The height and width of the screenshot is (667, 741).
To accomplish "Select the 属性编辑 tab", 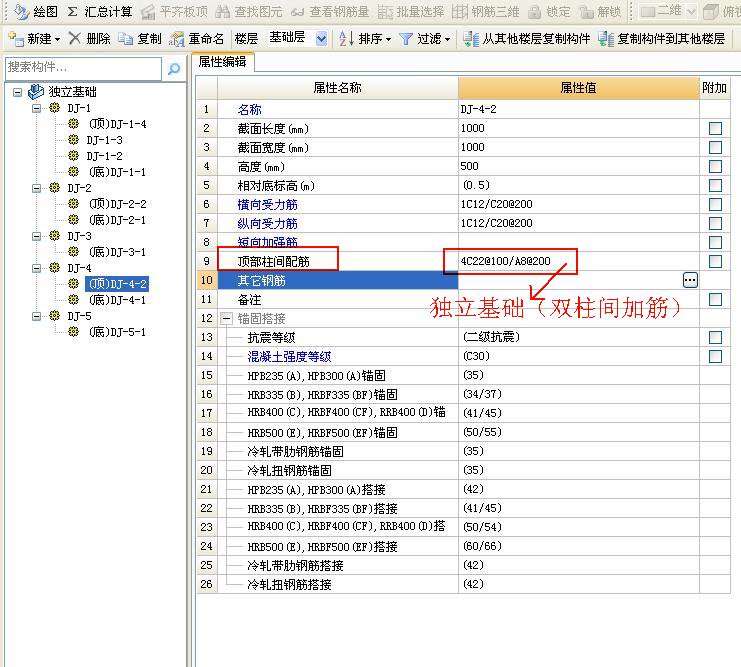I will point(223,61).
